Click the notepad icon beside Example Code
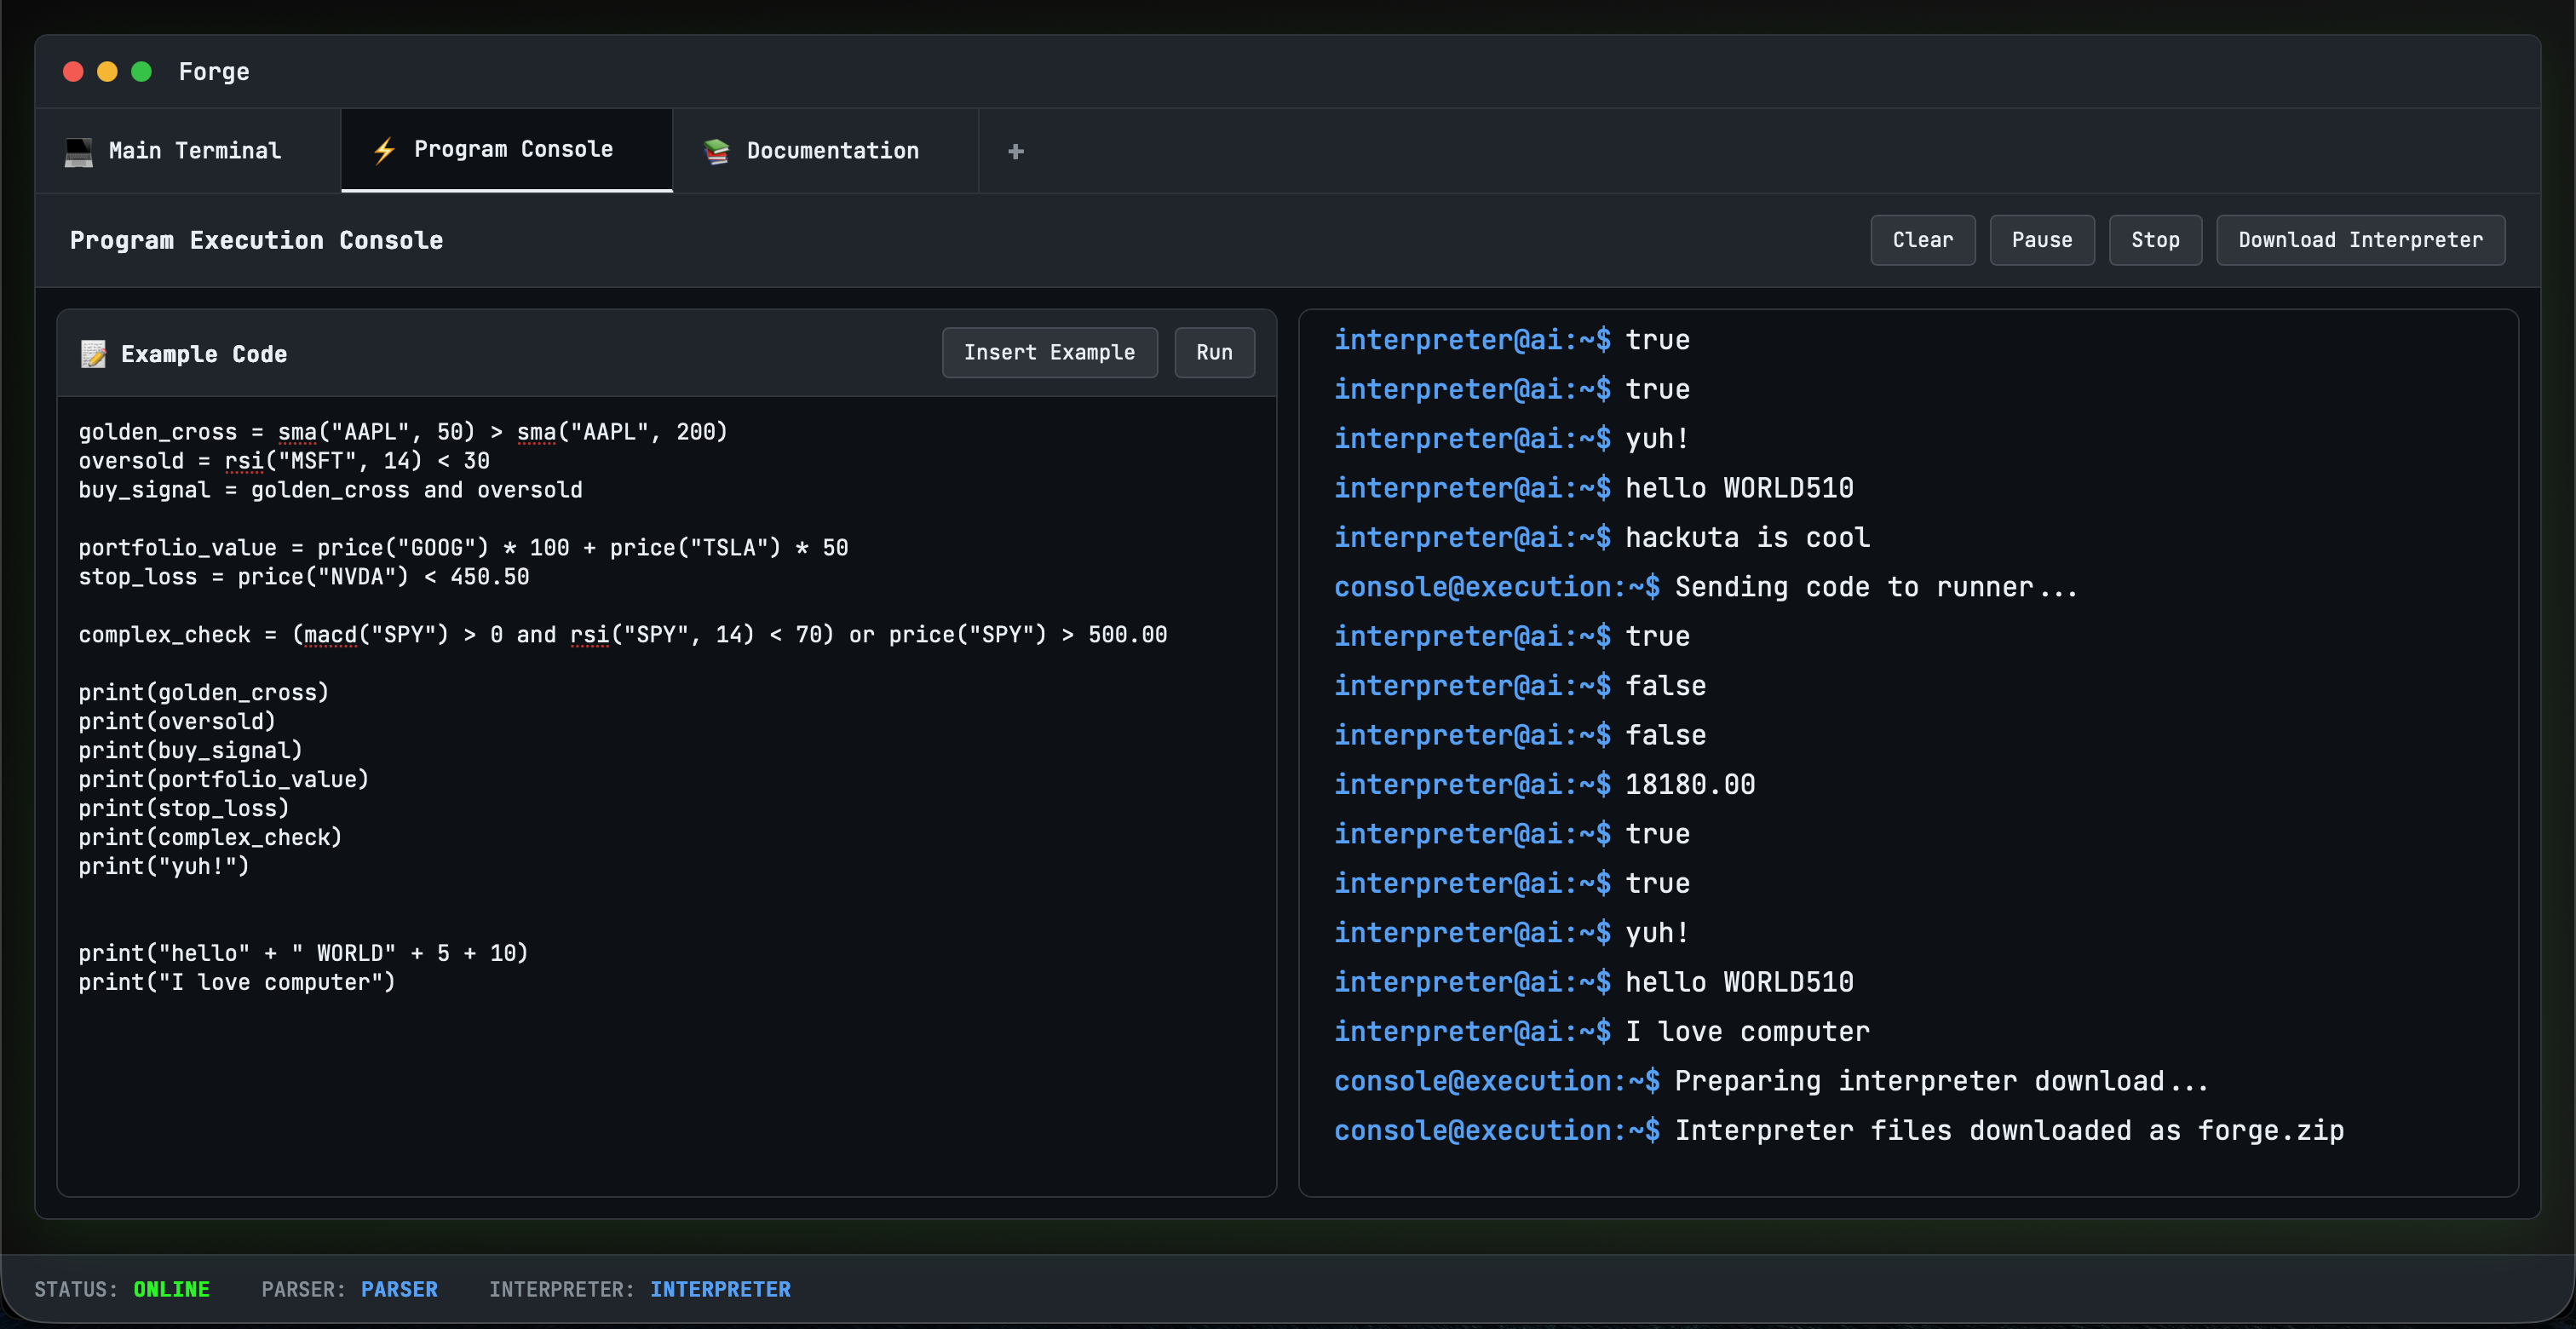Viewport: 2576px width, 1329px height. (x=93, y=354)
